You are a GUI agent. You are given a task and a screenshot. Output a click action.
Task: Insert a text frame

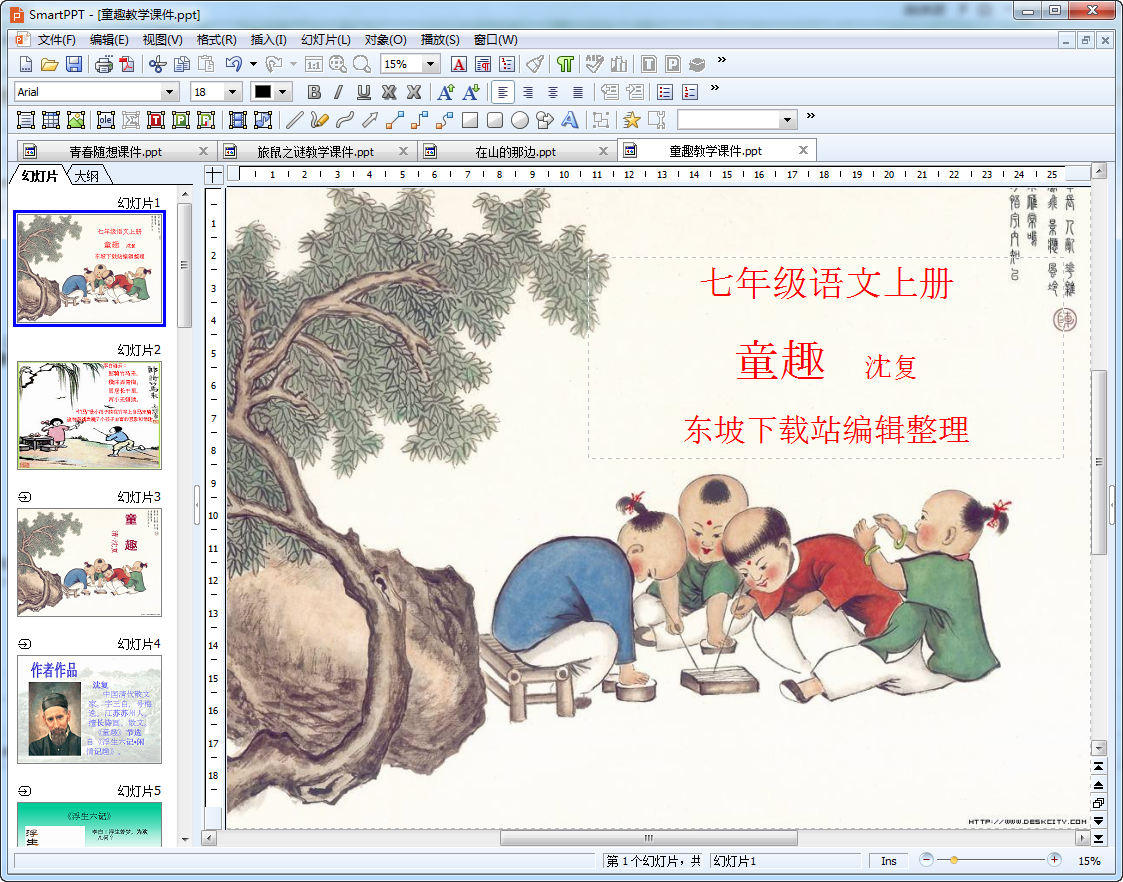click(26, 120)
